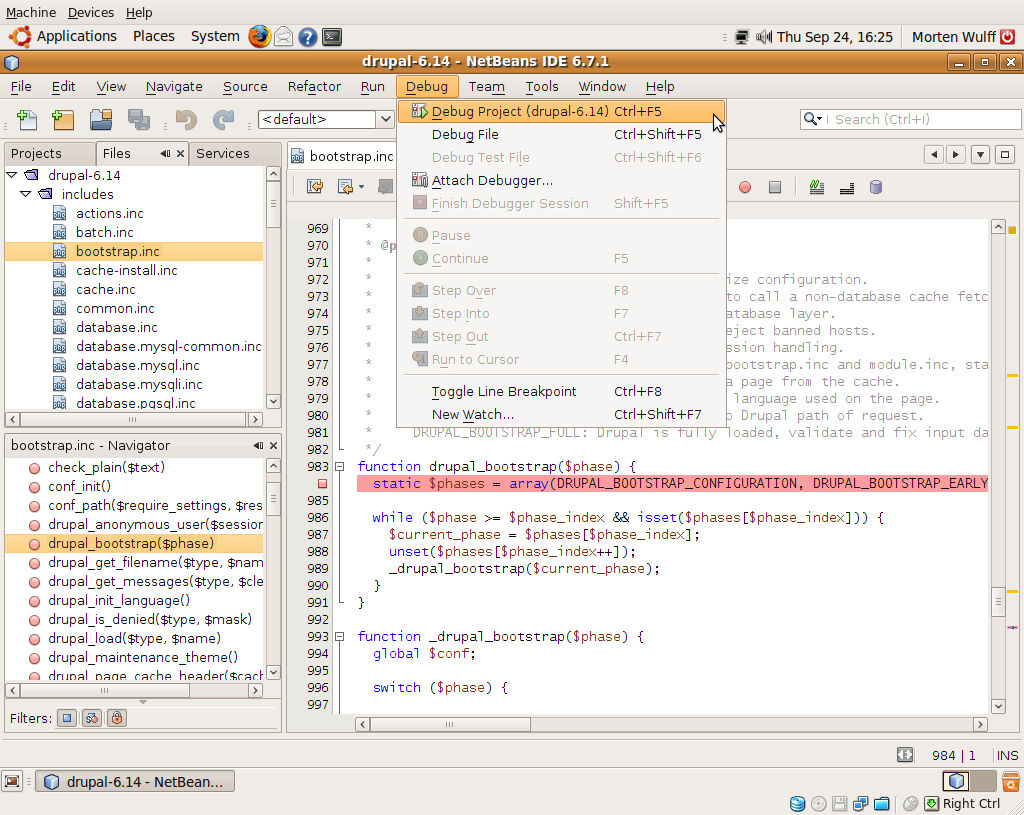Minimize the Files panel with speaker-shaped icon
Screen dimensions: 1024x815
click(x=165, y=153)
